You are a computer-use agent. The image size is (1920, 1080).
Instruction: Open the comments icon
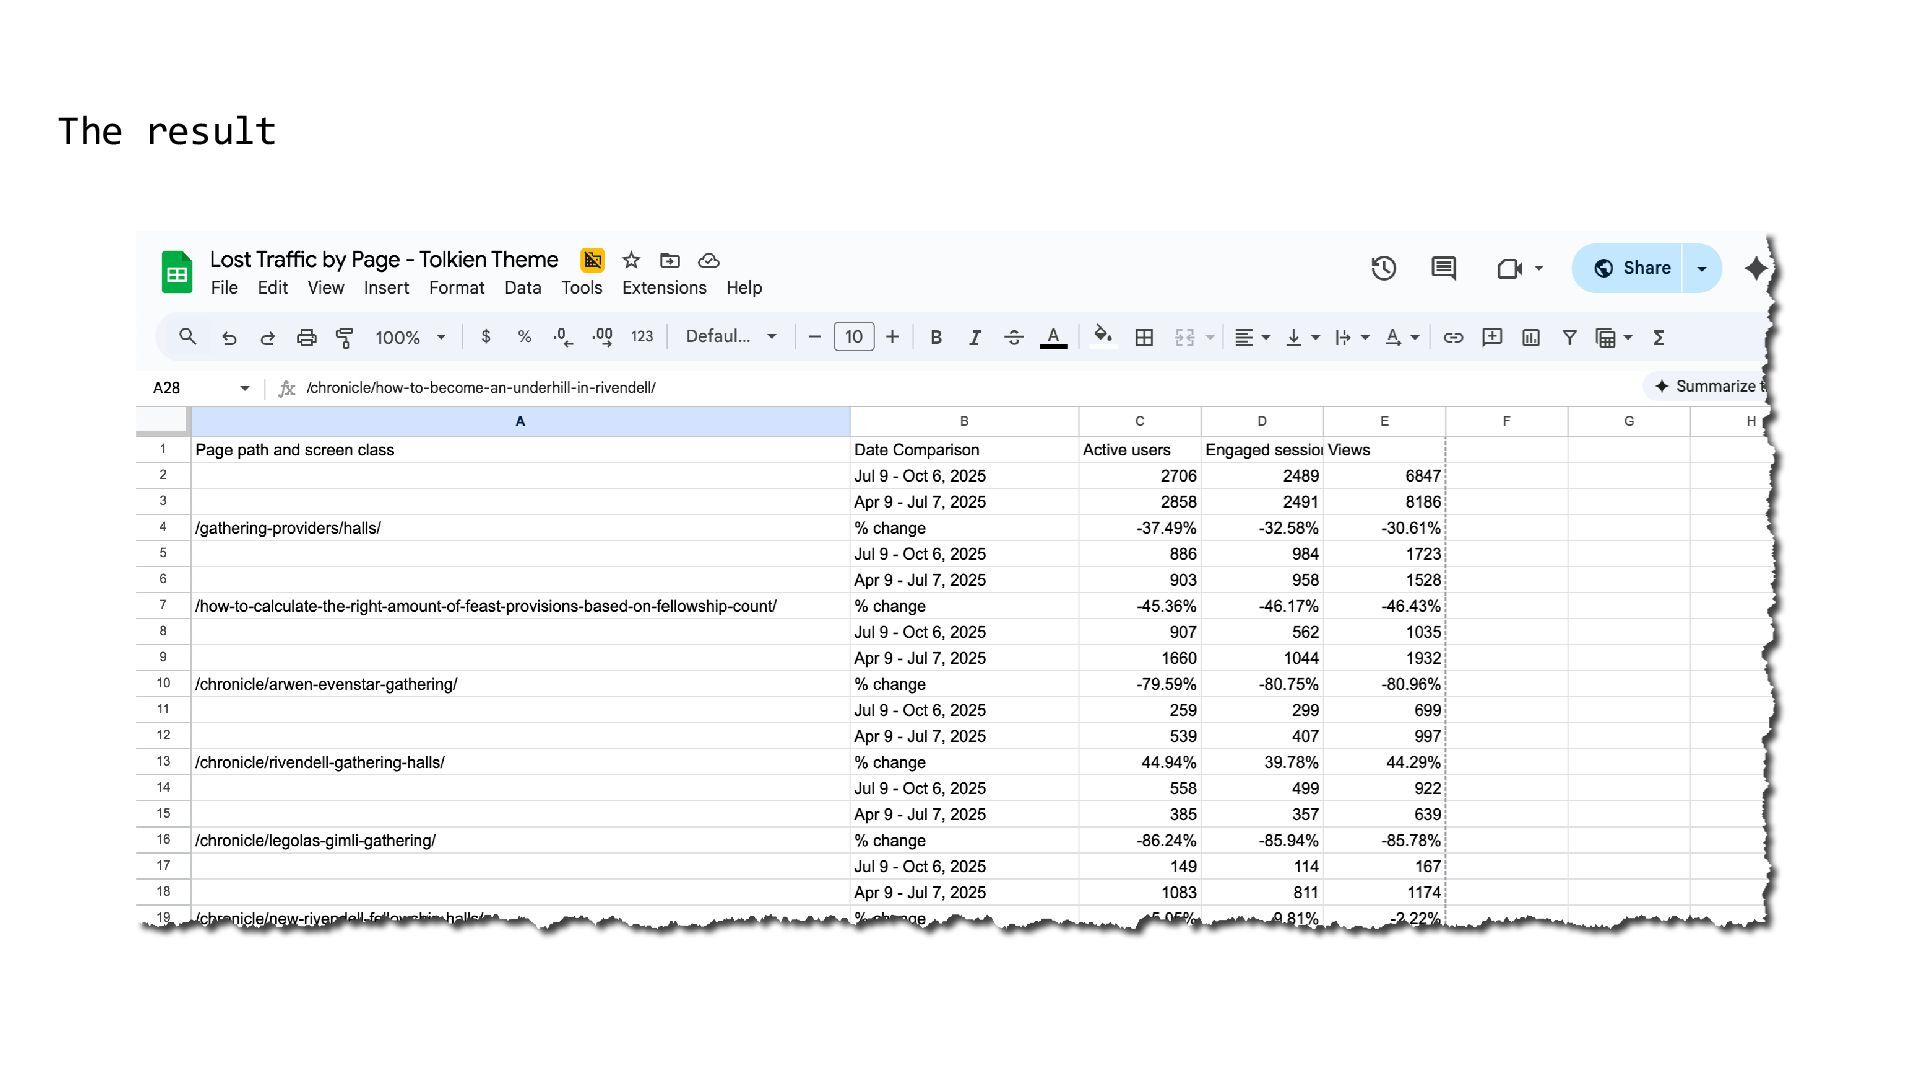1443,268
